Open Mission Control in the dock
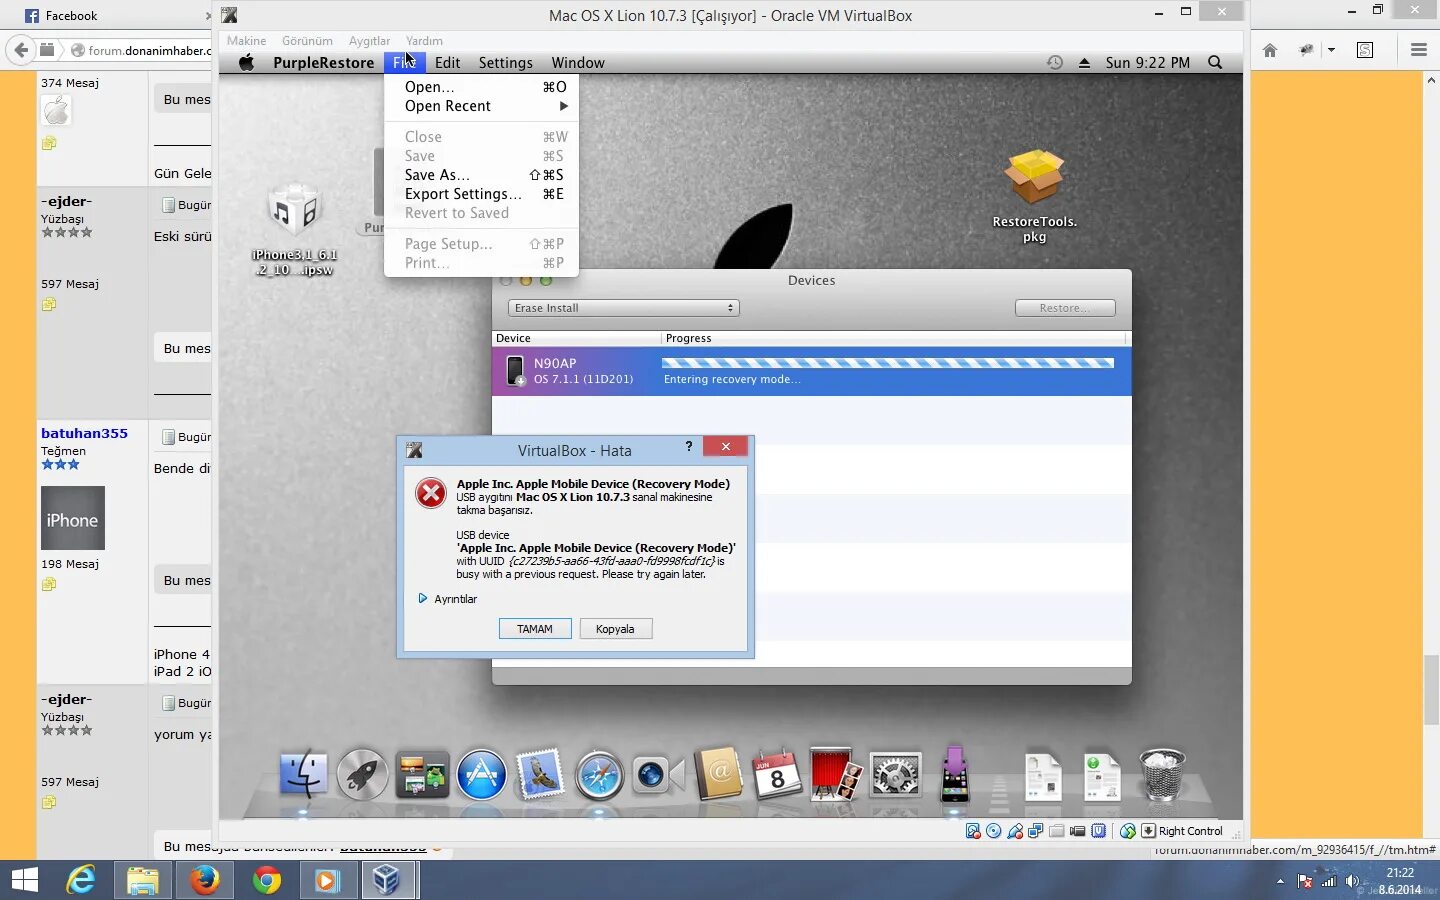Screen dimensions: 1440x900 [x=422, y=774]
